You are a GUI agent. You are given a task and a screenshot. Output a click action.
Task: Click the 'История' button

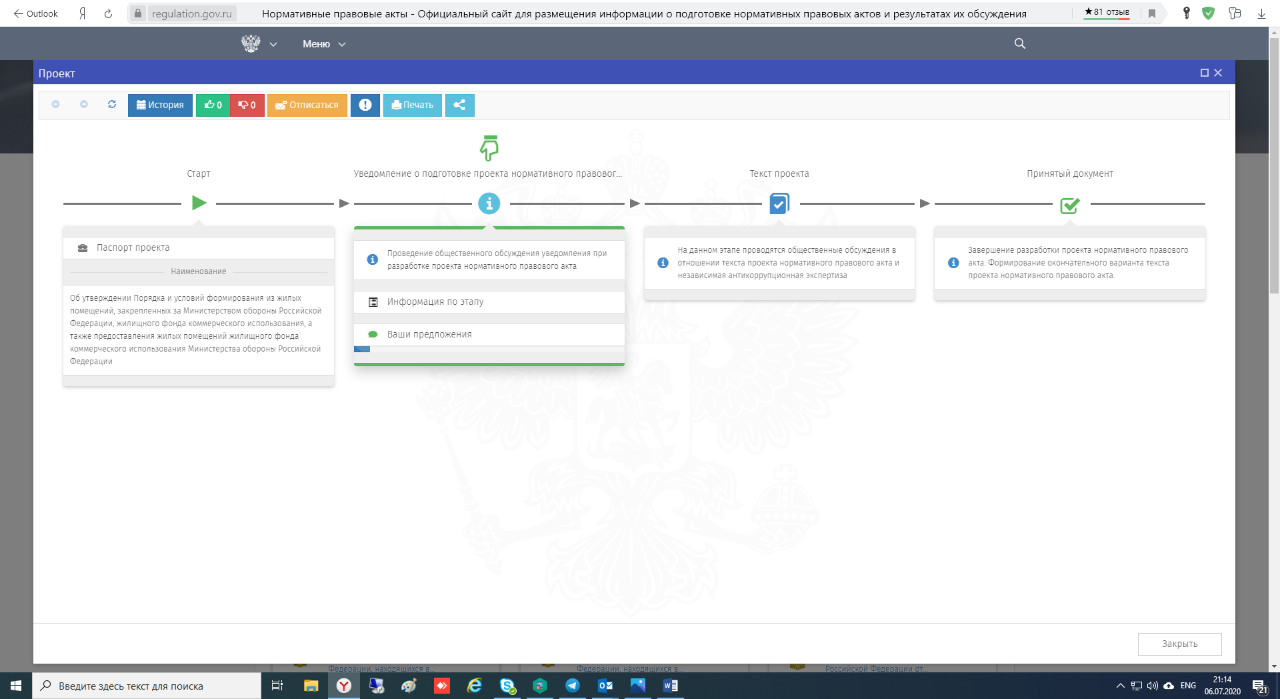tap(160, 105)
